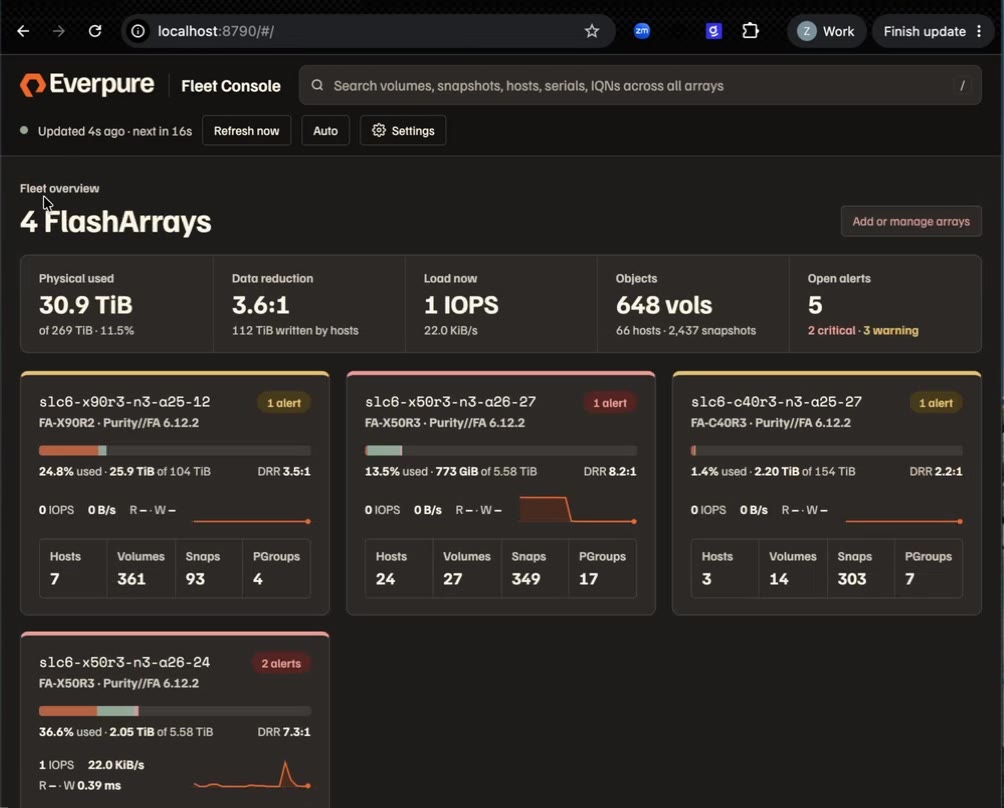This screenshot has height=808, width=1004.
Task: Click Snaps 93 cell
Action: 209,569
